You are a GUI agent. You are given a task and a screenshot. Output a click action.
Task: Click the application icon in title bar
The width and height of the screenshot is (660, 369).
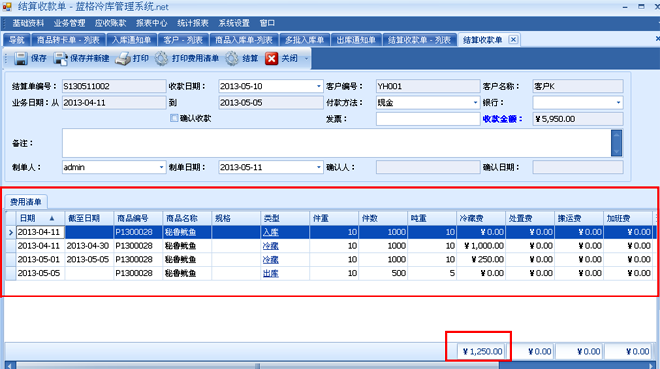(x=7, y=7)
